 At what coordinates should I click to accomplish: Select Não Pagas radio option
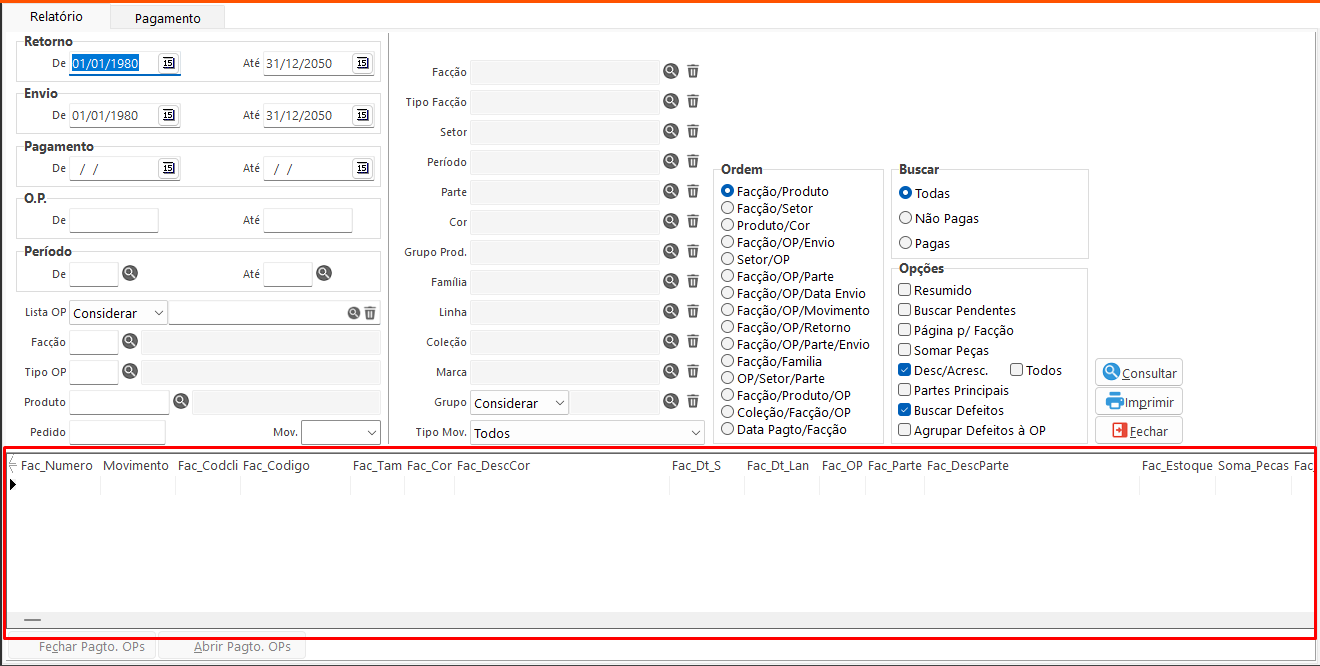[x=906, y=218]
